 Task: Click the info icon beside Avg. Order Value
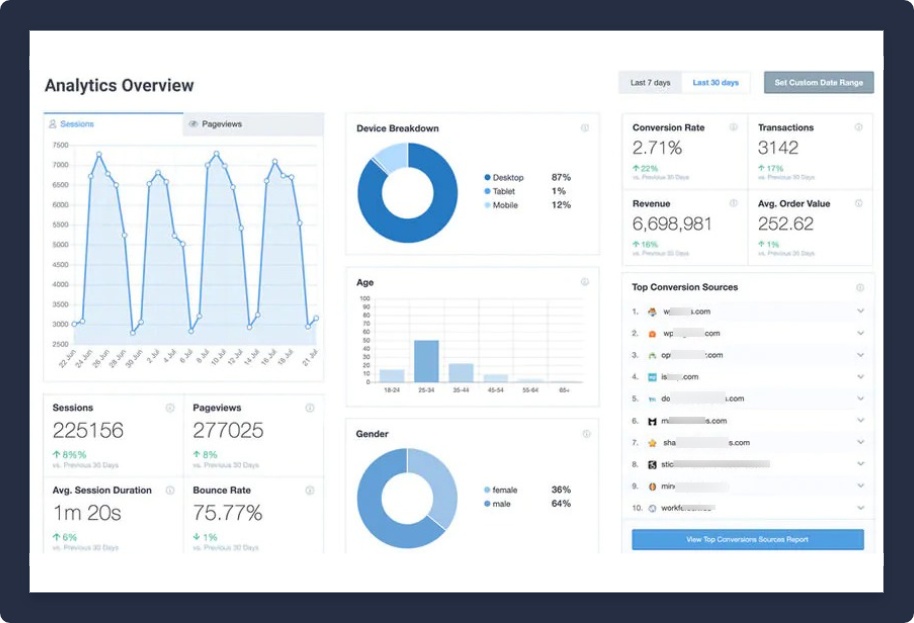(x=859, y=203)
